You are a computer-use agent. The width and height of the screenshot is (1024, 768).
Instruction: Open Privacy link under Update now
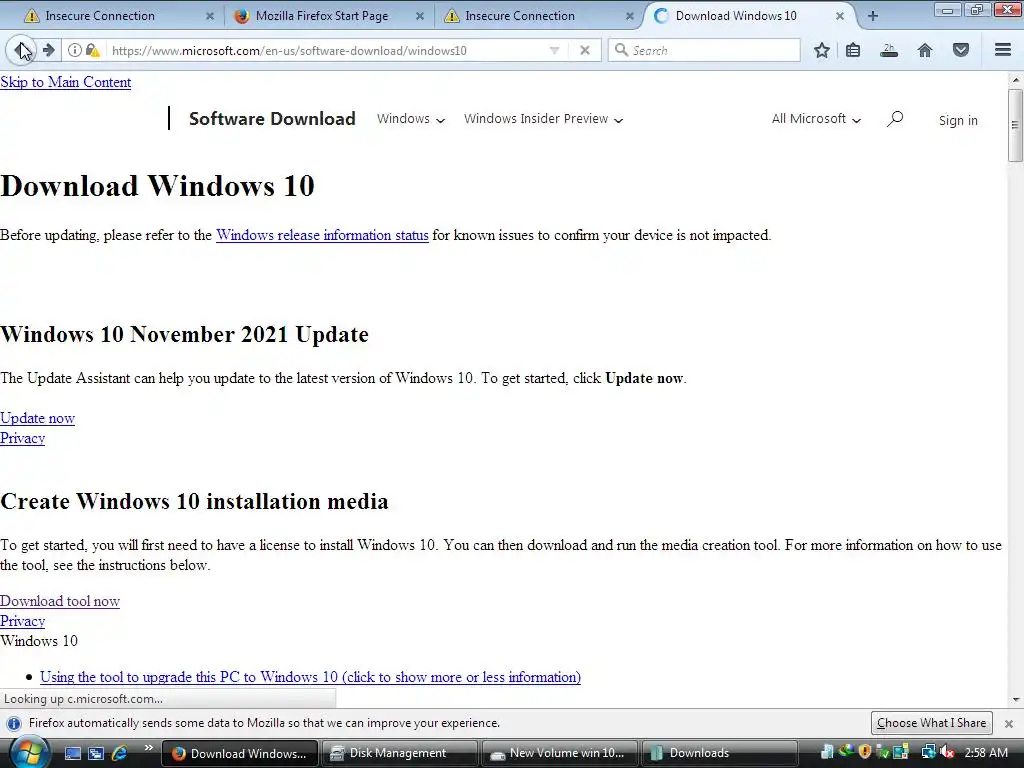pos(22,438)
